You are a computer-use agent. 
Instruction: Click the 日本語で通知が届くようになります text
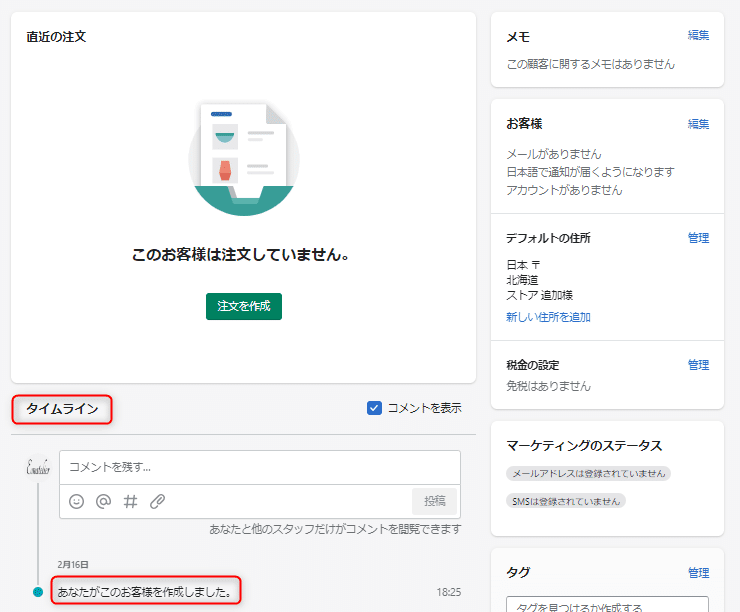[590, 172]
